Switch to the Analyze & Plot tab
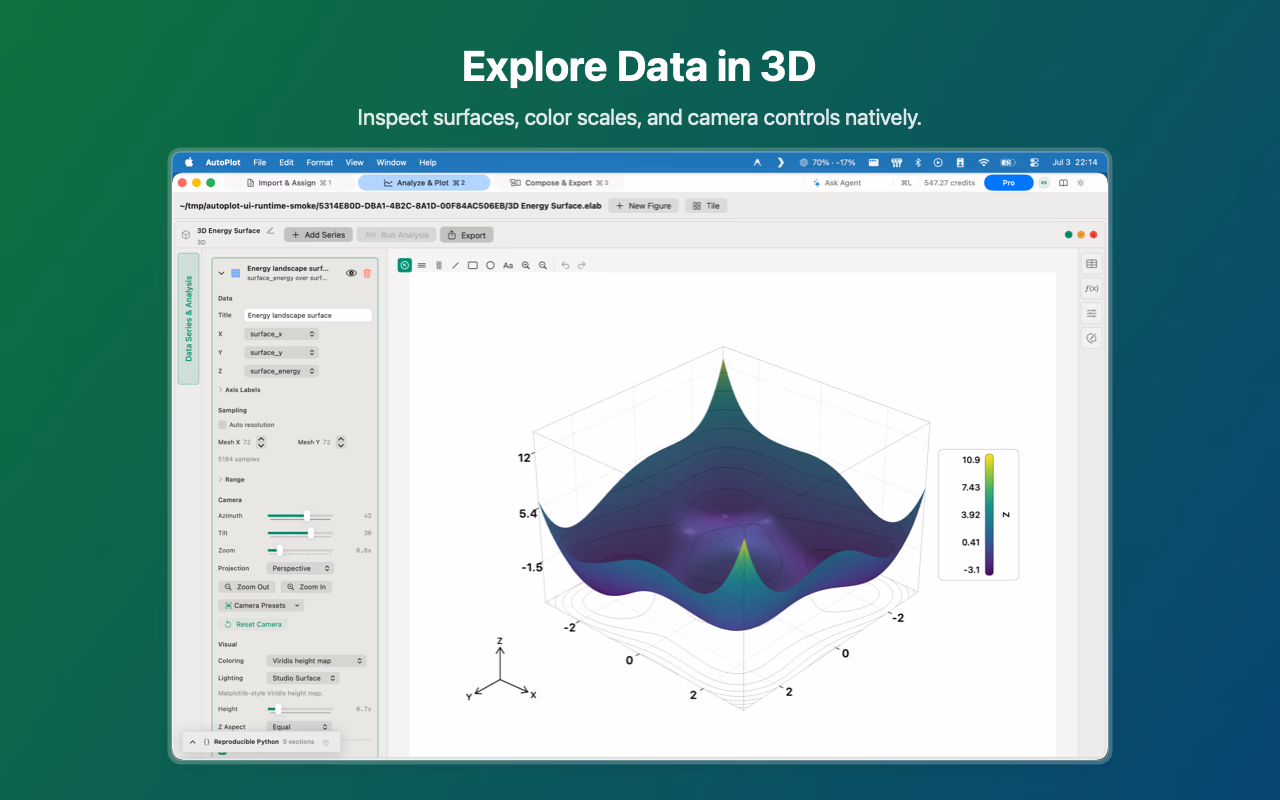 (x=424, y=183)
